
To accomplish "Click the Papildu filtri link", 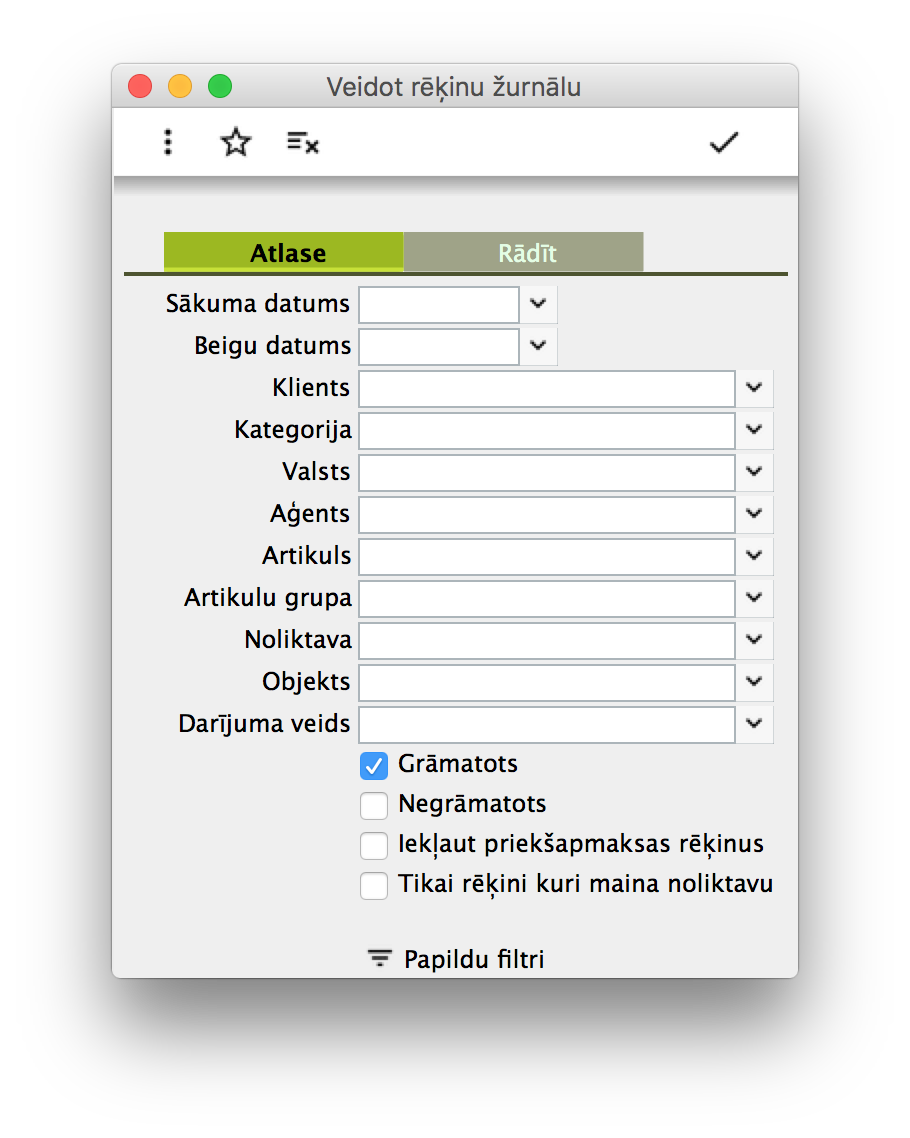I will 474,960.
